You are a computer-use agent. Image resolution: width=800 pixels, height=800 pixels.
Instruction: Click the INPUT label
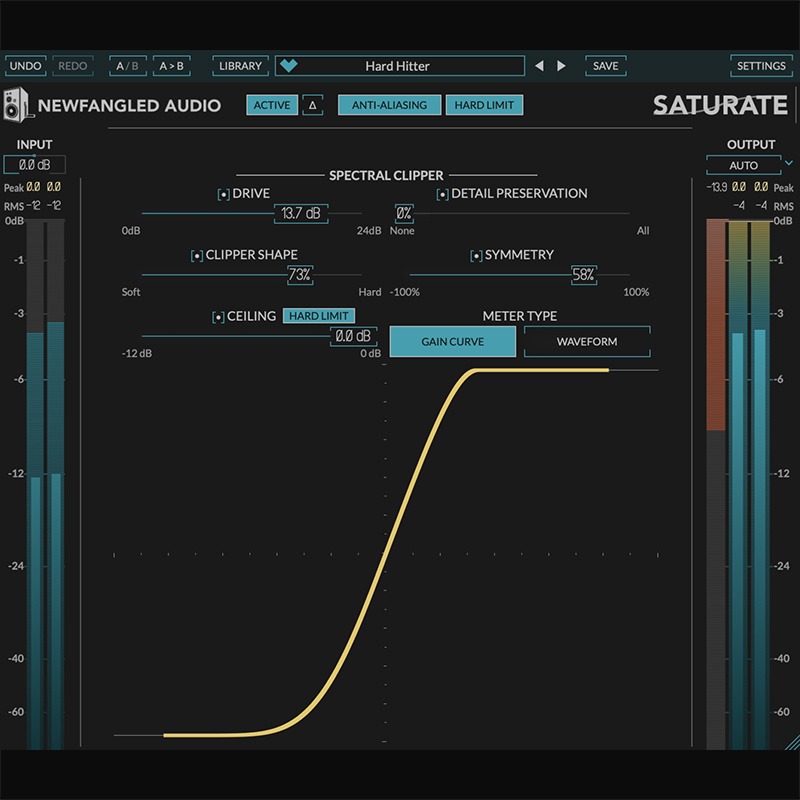pos(35,144)
